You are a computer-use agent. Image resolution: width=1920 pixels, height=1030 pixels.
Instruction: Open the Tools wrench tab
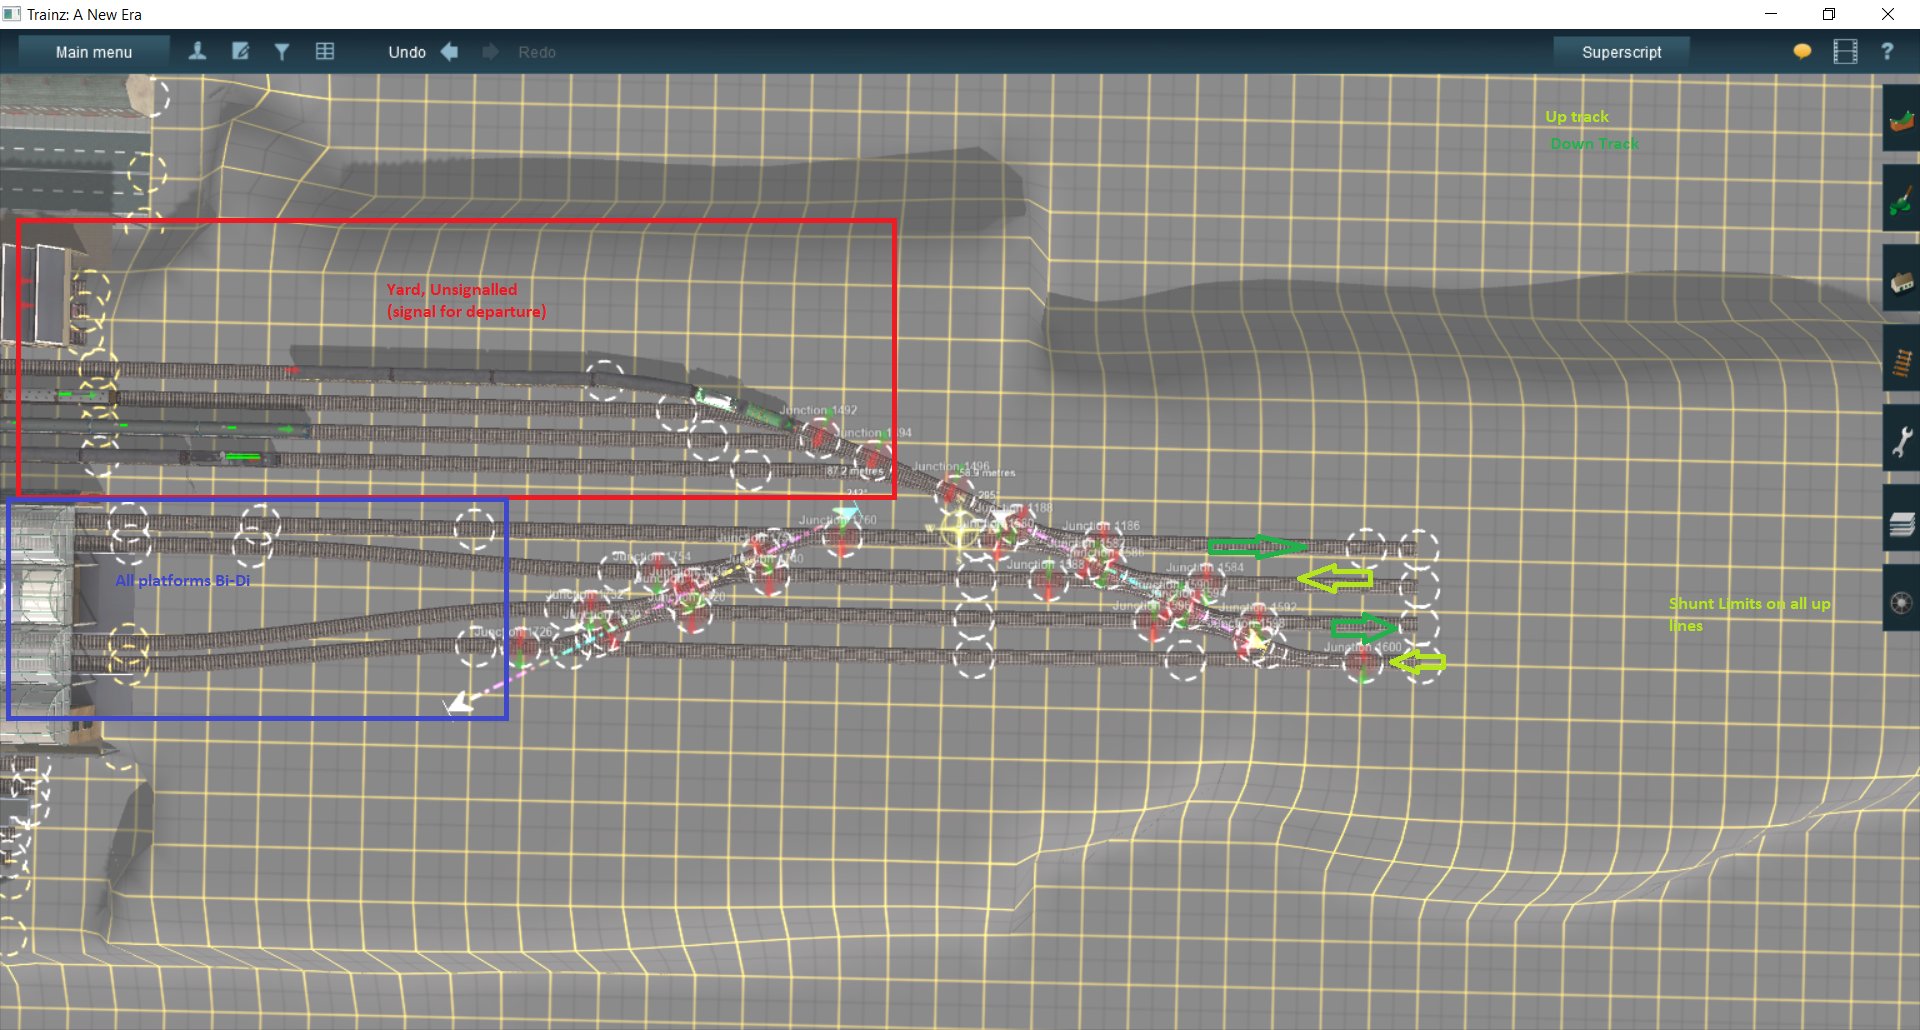pos(1901,440)
